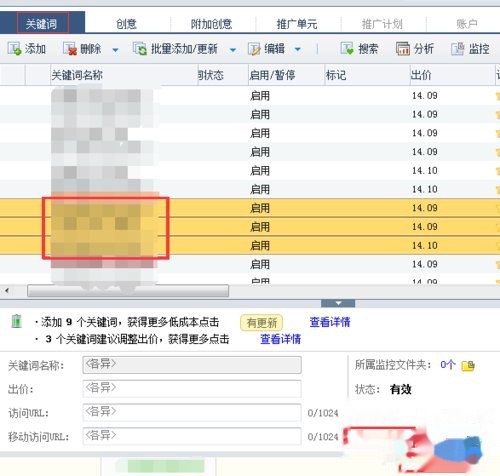Click 查看详情 link beside 有更新

pos(330,322)
